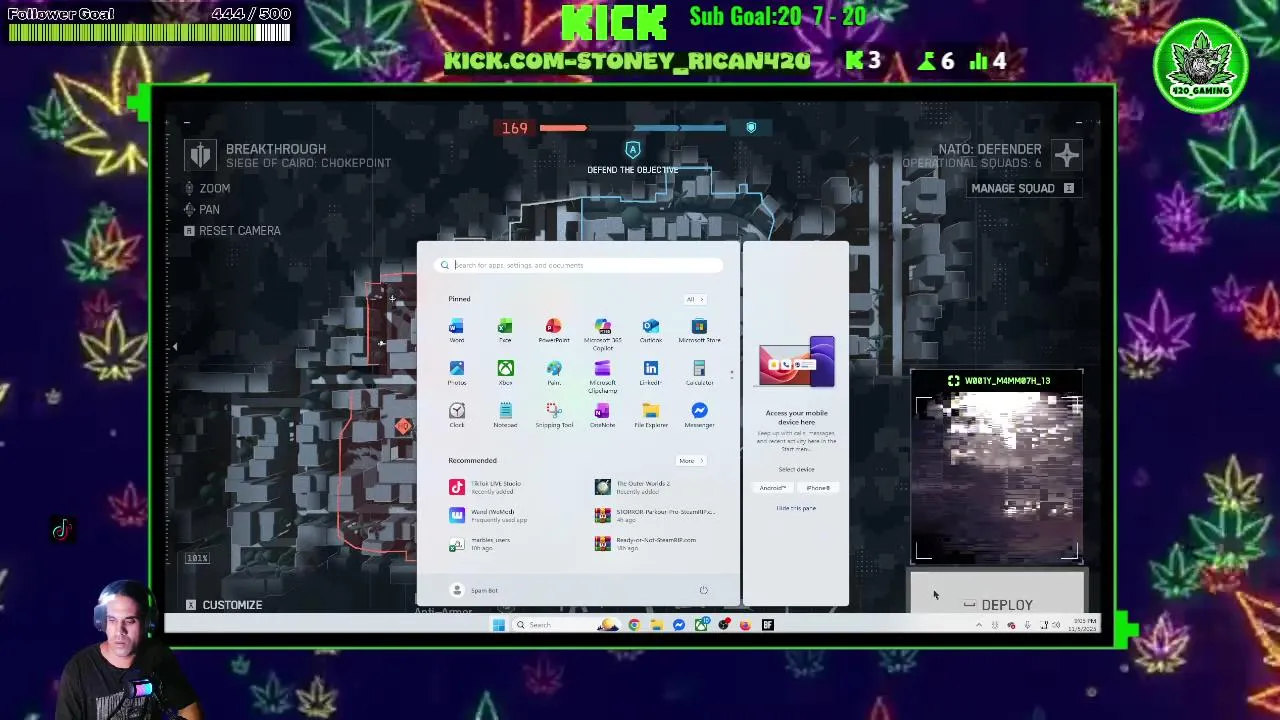Click the TikTok icon on overlay

pyautogui.click(x=62, y=530)
